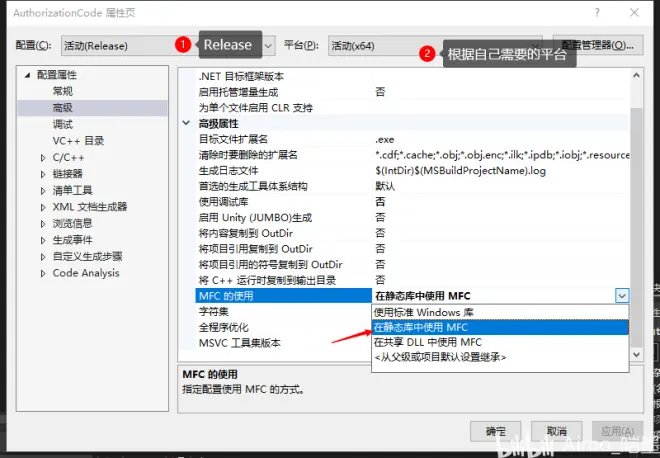Select VC++ 目录 tree item
The width and height of the screenshot is (660, 458).
(78, 141)
